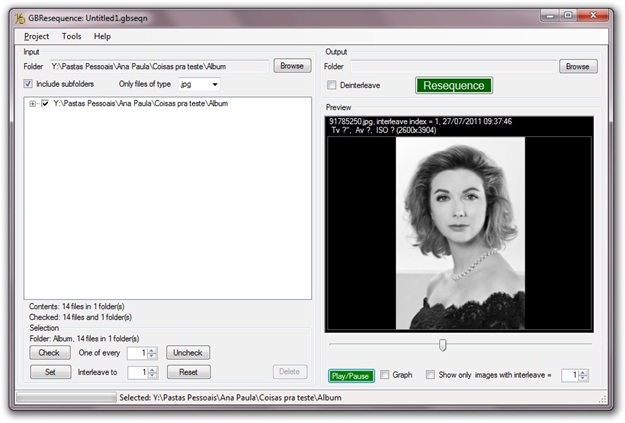The width and height of the screenshot is (625, 423).
Task: Click the One of every value field
Action: 138,353
